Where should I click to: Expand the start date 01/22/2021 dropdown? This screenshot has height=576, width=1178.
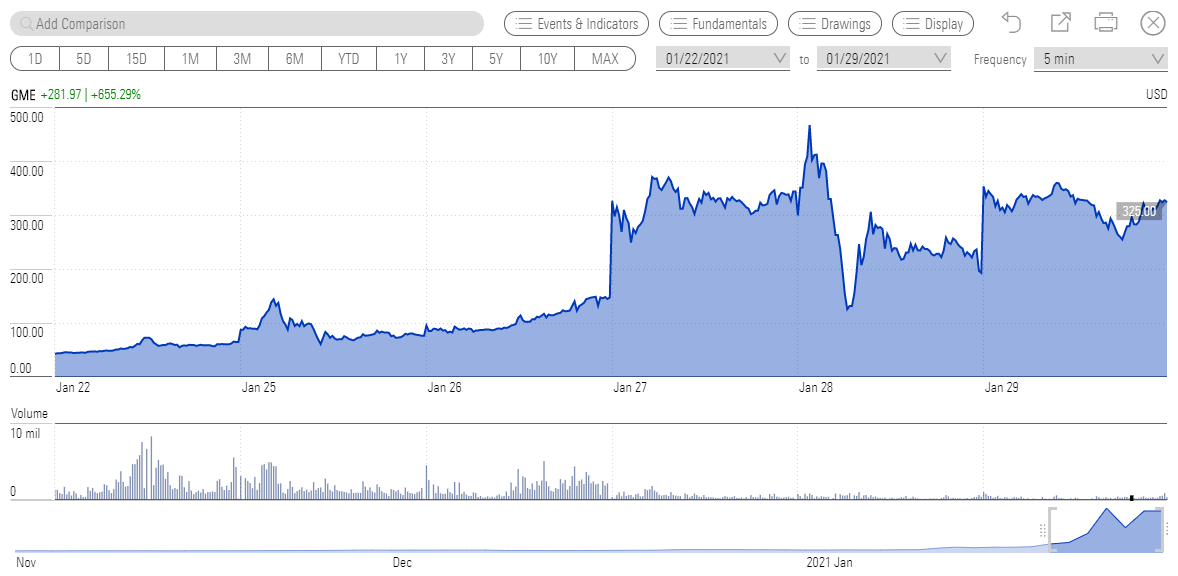781,59
